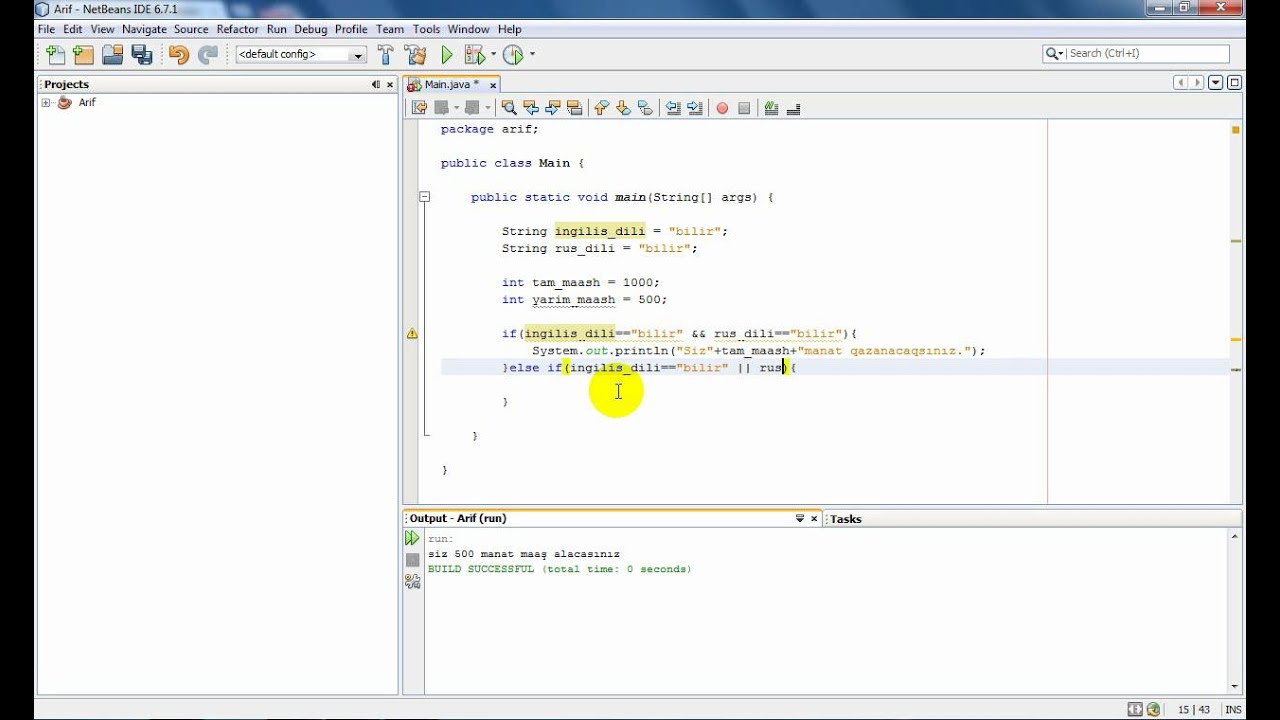Re-run the program from Output panel
The image size is (1280, 720).
[412, 538]
